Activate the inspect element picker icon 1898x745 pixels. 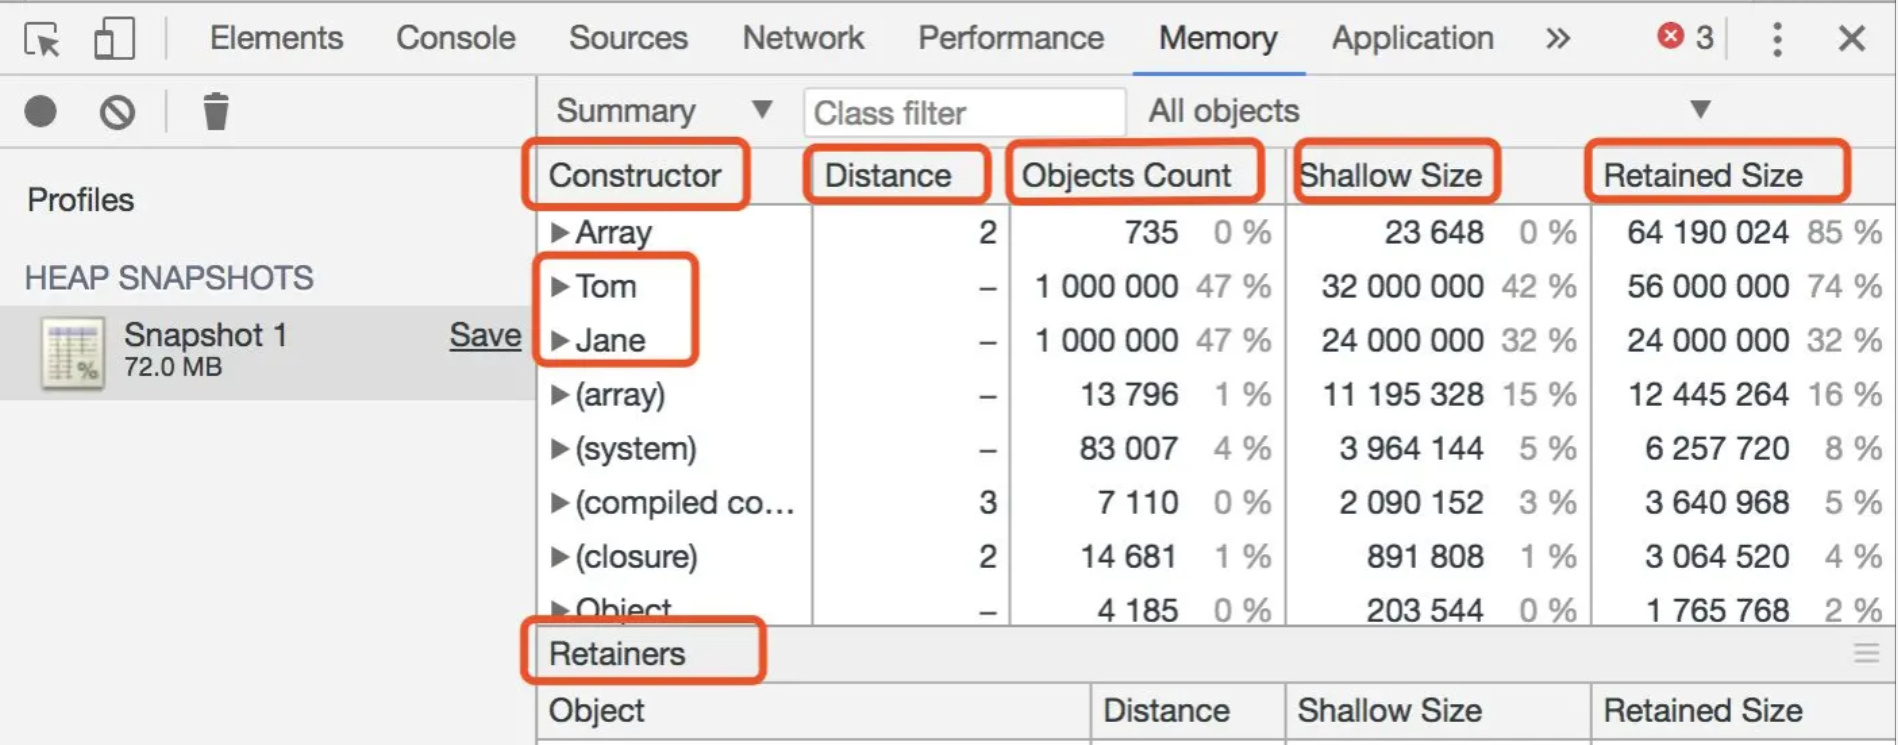pyautogui.click(x=42, y=39)
